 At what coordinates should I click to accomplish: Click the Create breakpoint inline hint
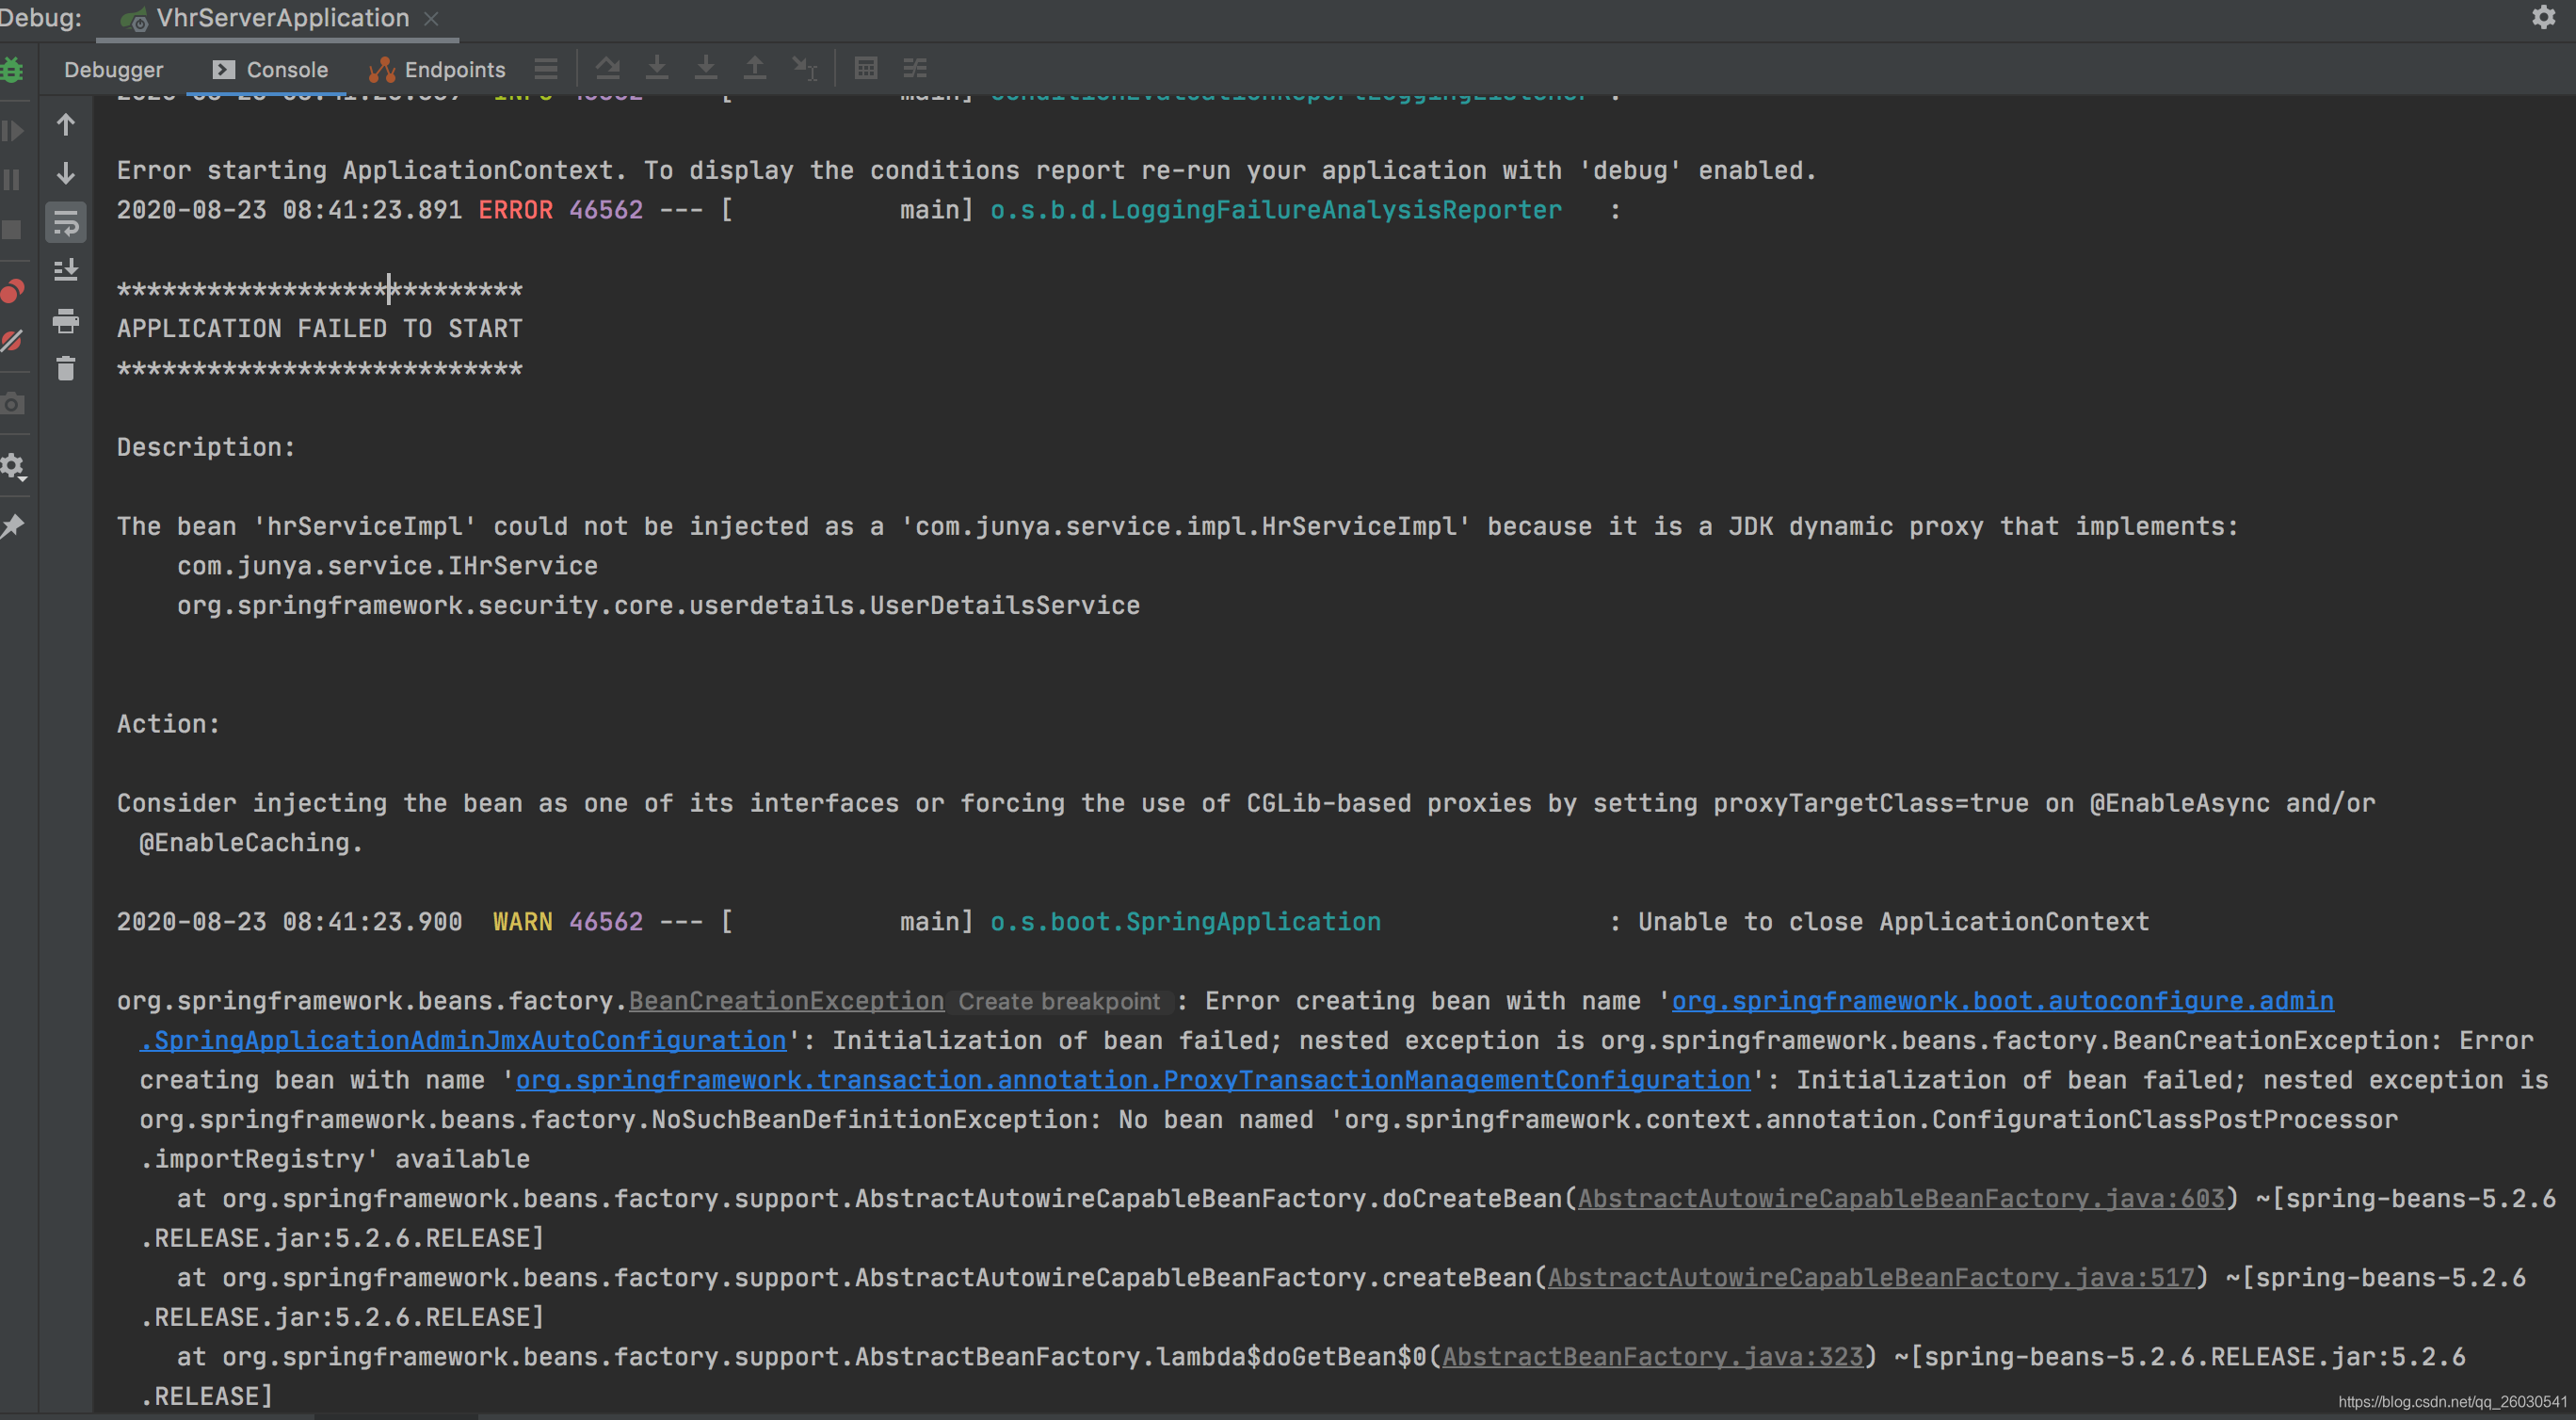[1061, 1001]
